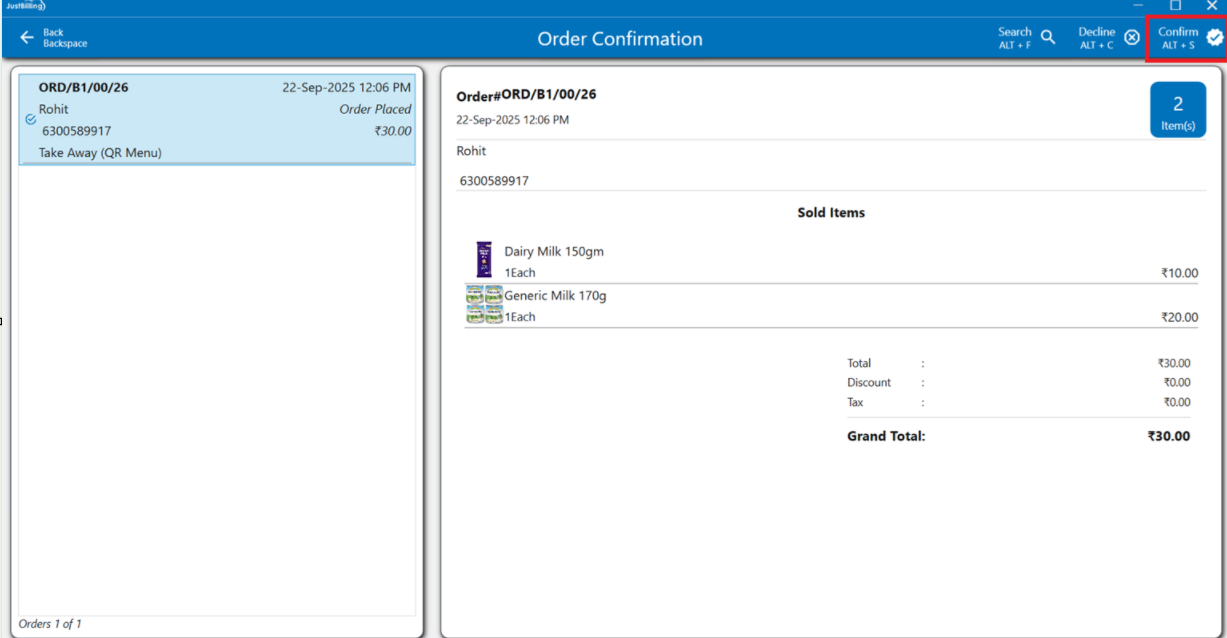Minimize the JustBilling window
The height and width of the screenshot is (638, 1227).
[1138, 6]
